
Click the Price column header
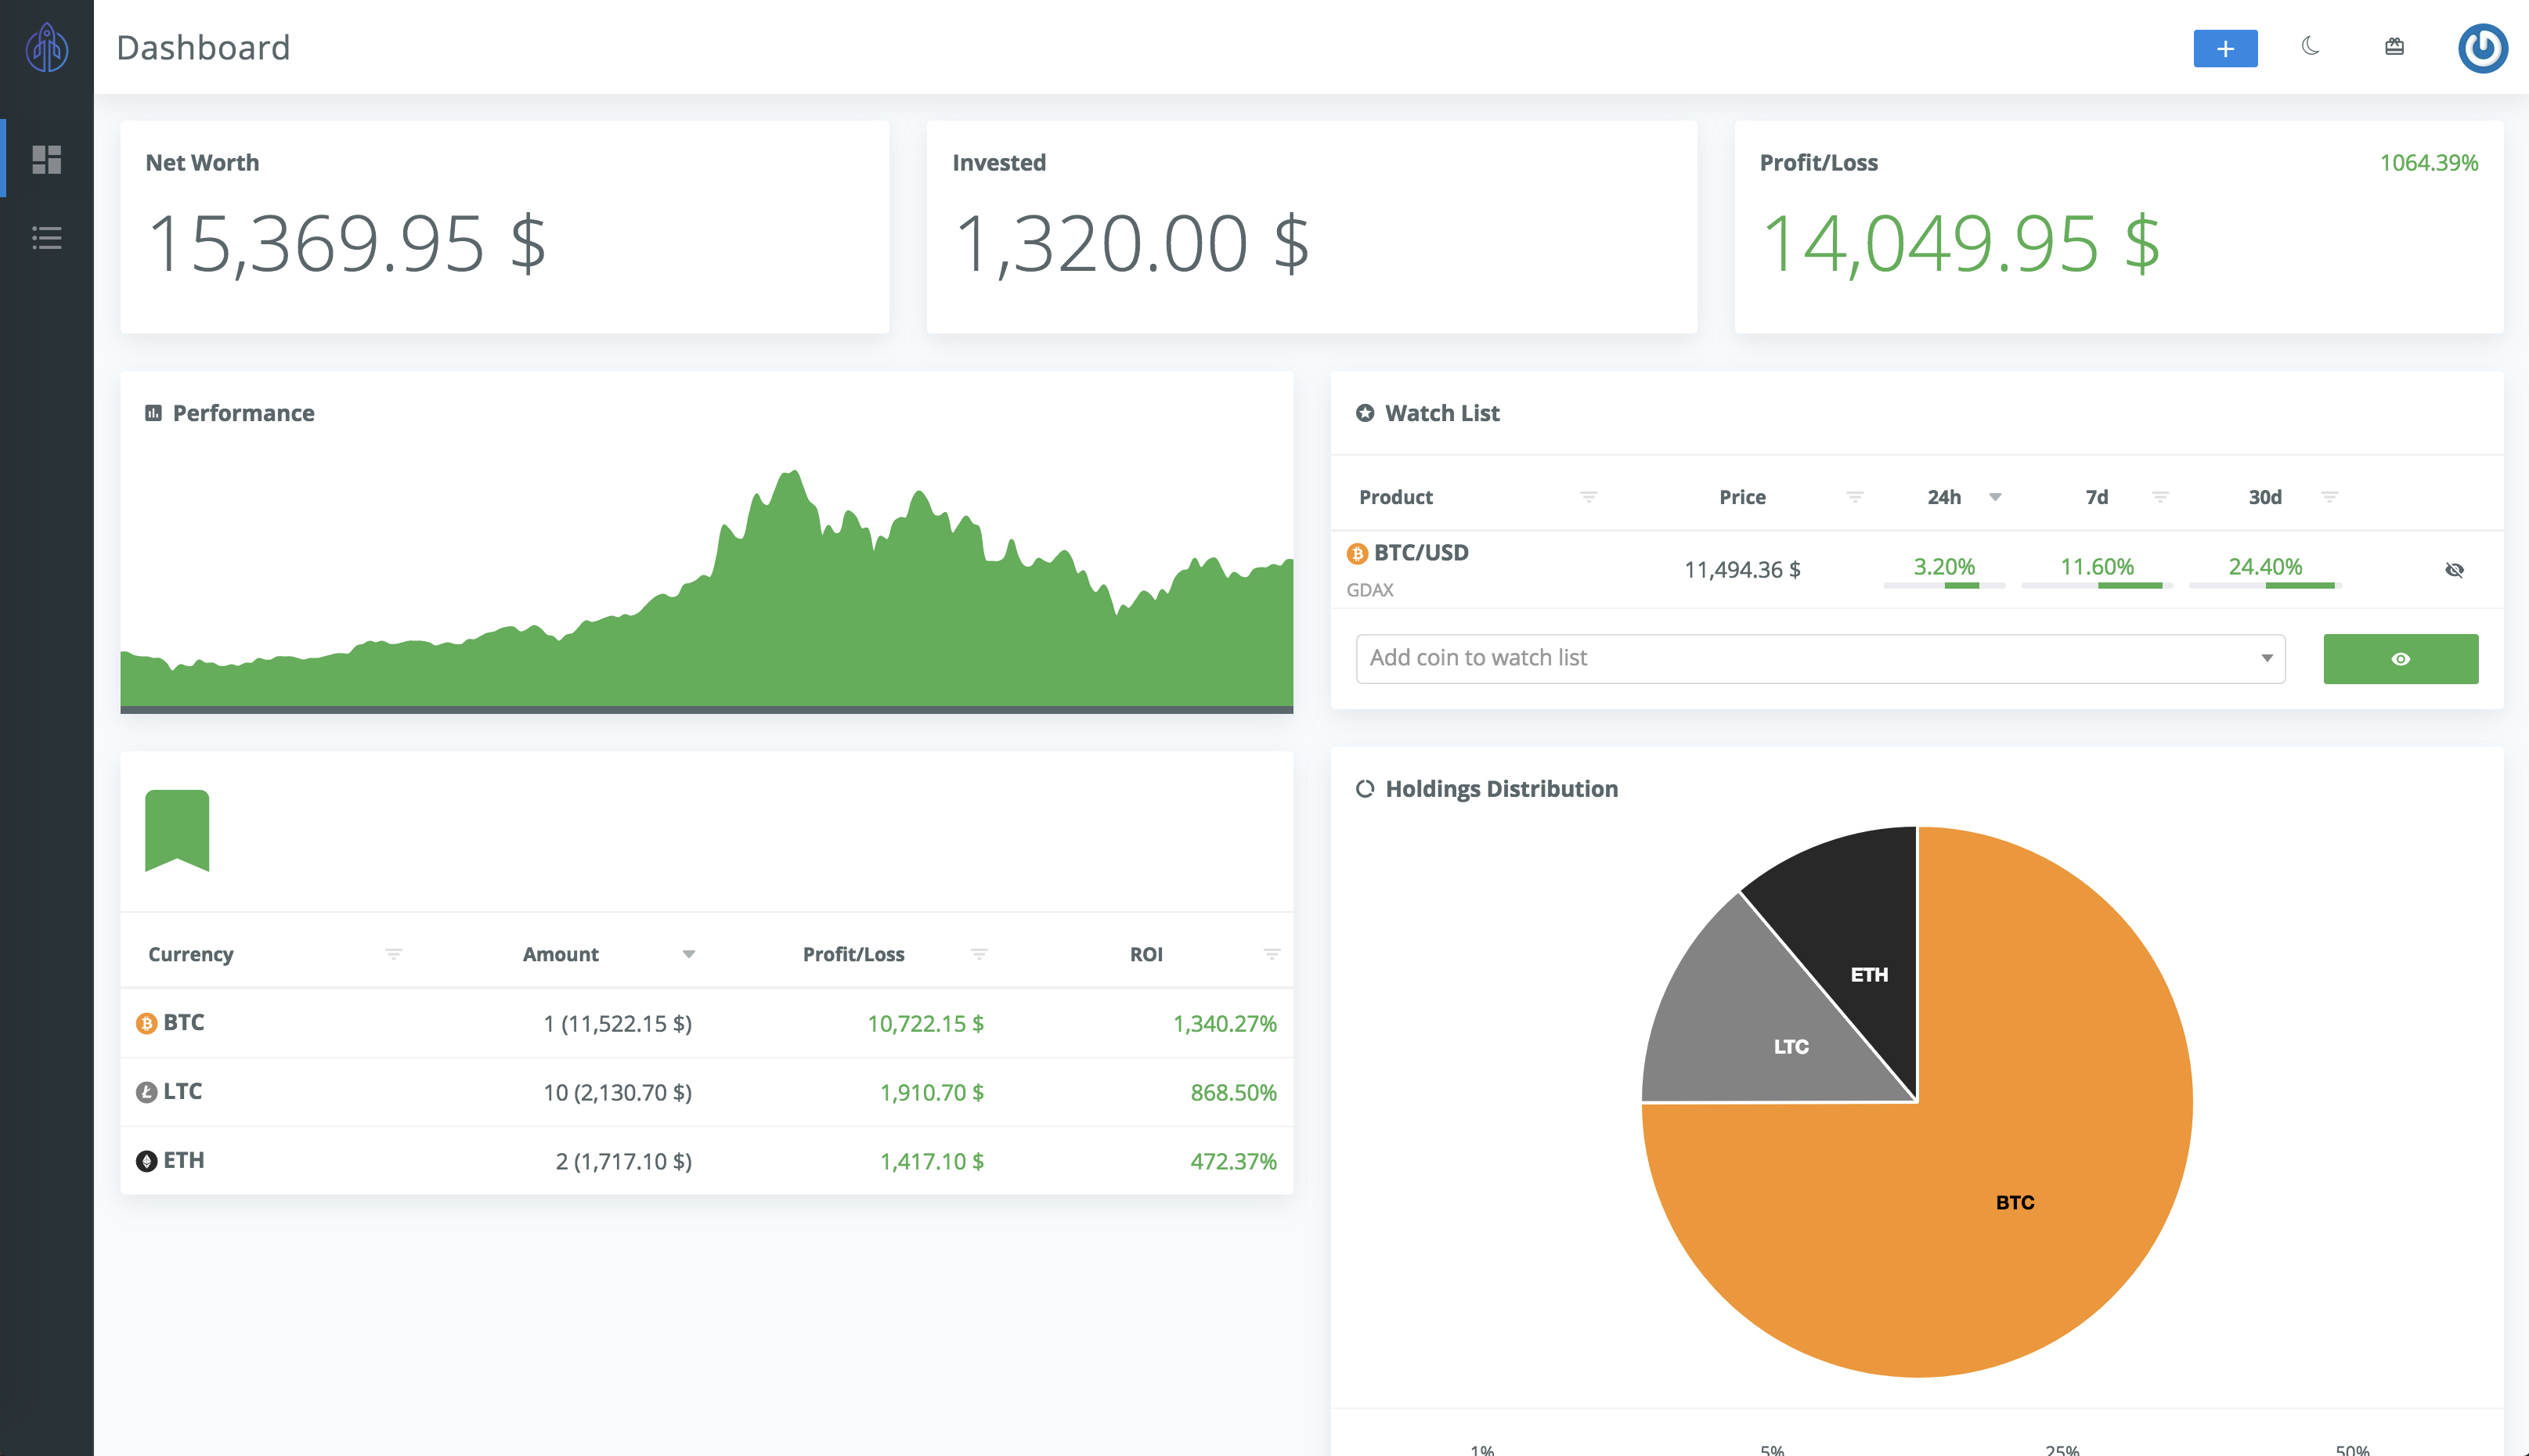click(x=1742, y=497)
